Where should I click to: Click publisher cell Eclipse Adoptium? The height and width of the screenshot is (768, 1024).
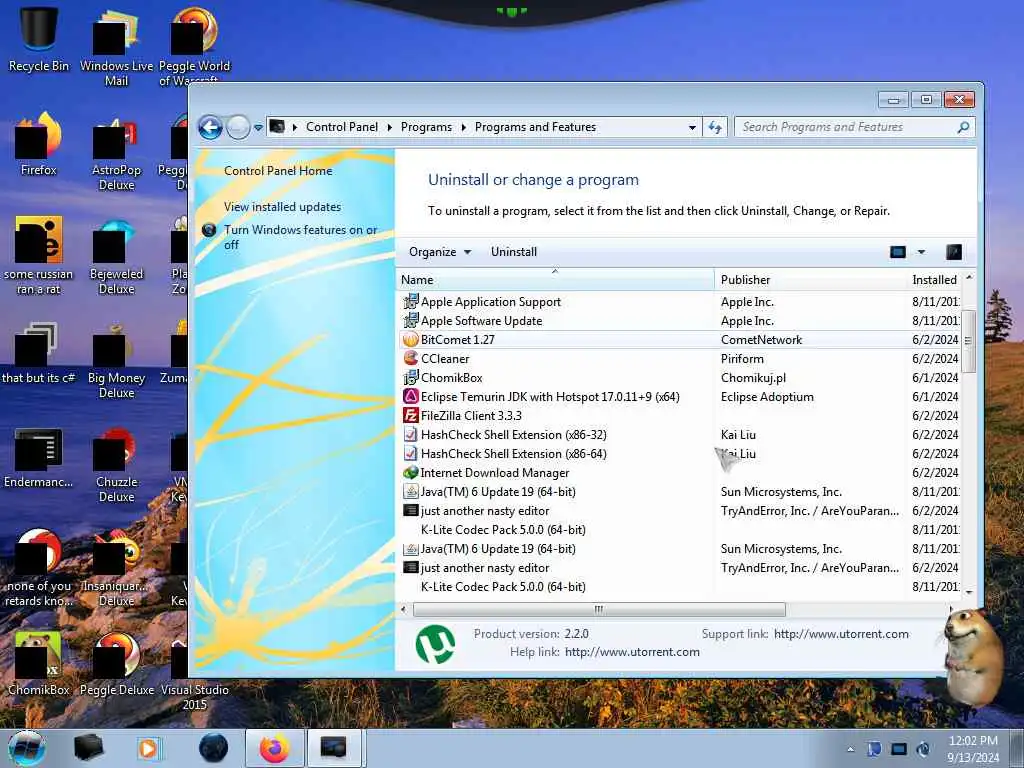[x=767, y=396]
